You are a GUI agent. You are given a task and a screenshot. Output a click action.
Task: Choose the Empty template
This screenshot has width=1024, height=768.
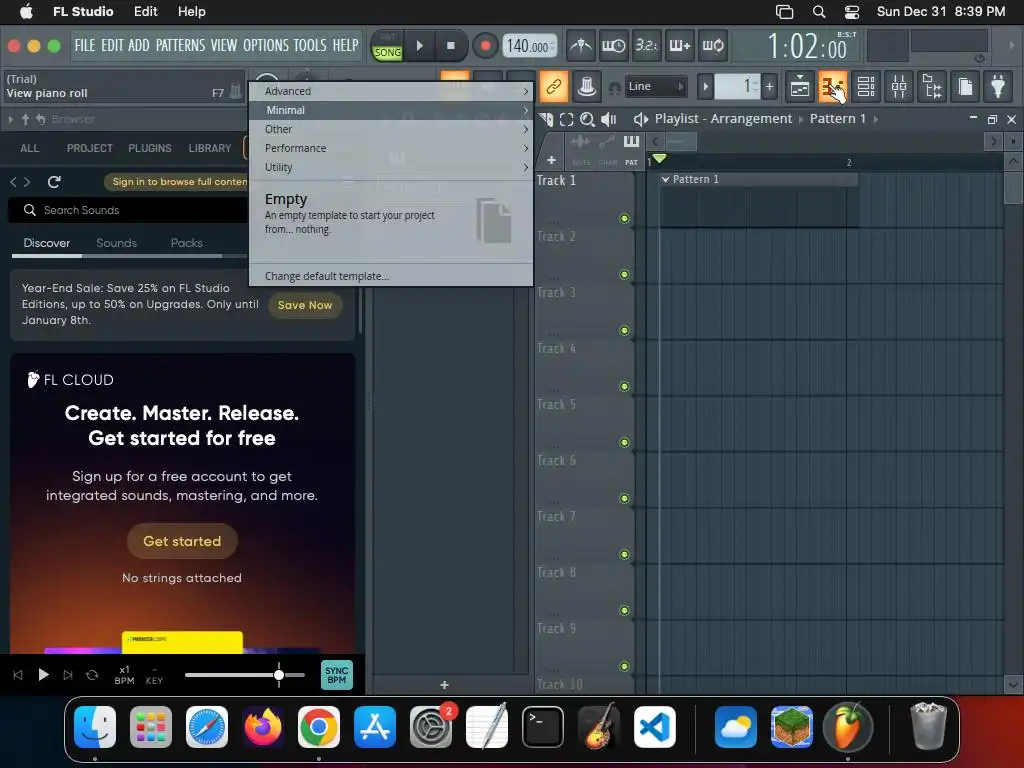[x=391, y=221]
